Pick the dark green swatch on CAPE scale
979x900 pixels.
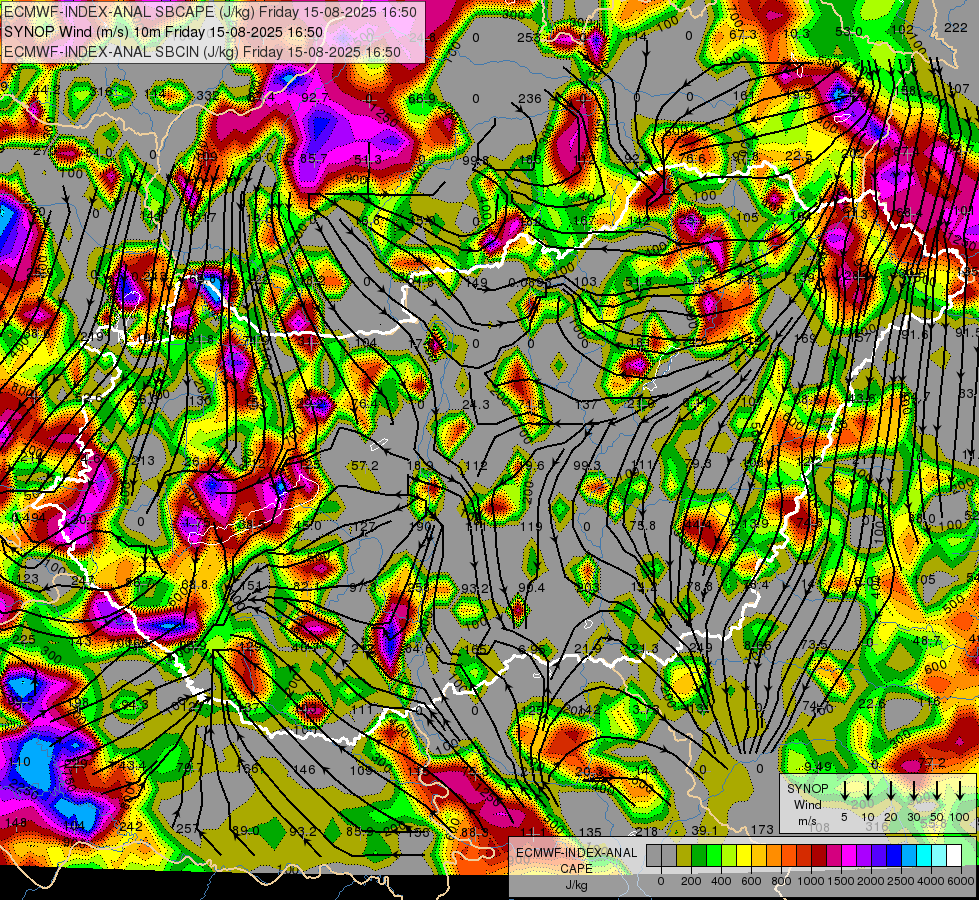(x=699, y=856)
